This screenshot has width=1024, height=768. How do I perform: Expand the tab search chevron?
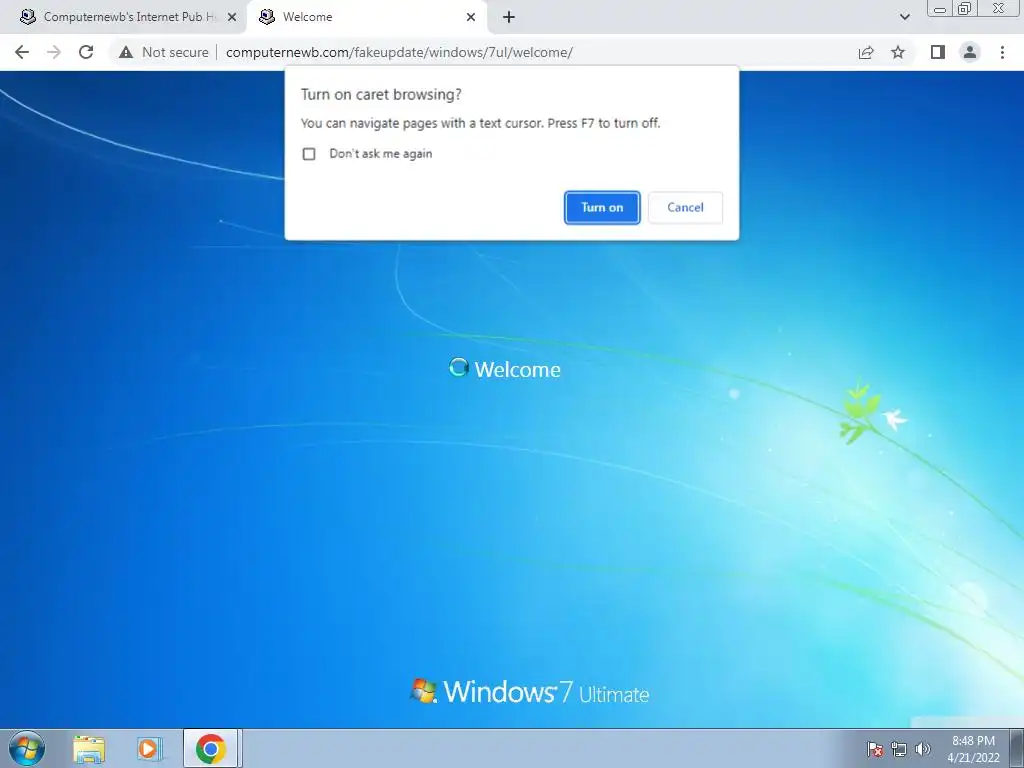904,17
